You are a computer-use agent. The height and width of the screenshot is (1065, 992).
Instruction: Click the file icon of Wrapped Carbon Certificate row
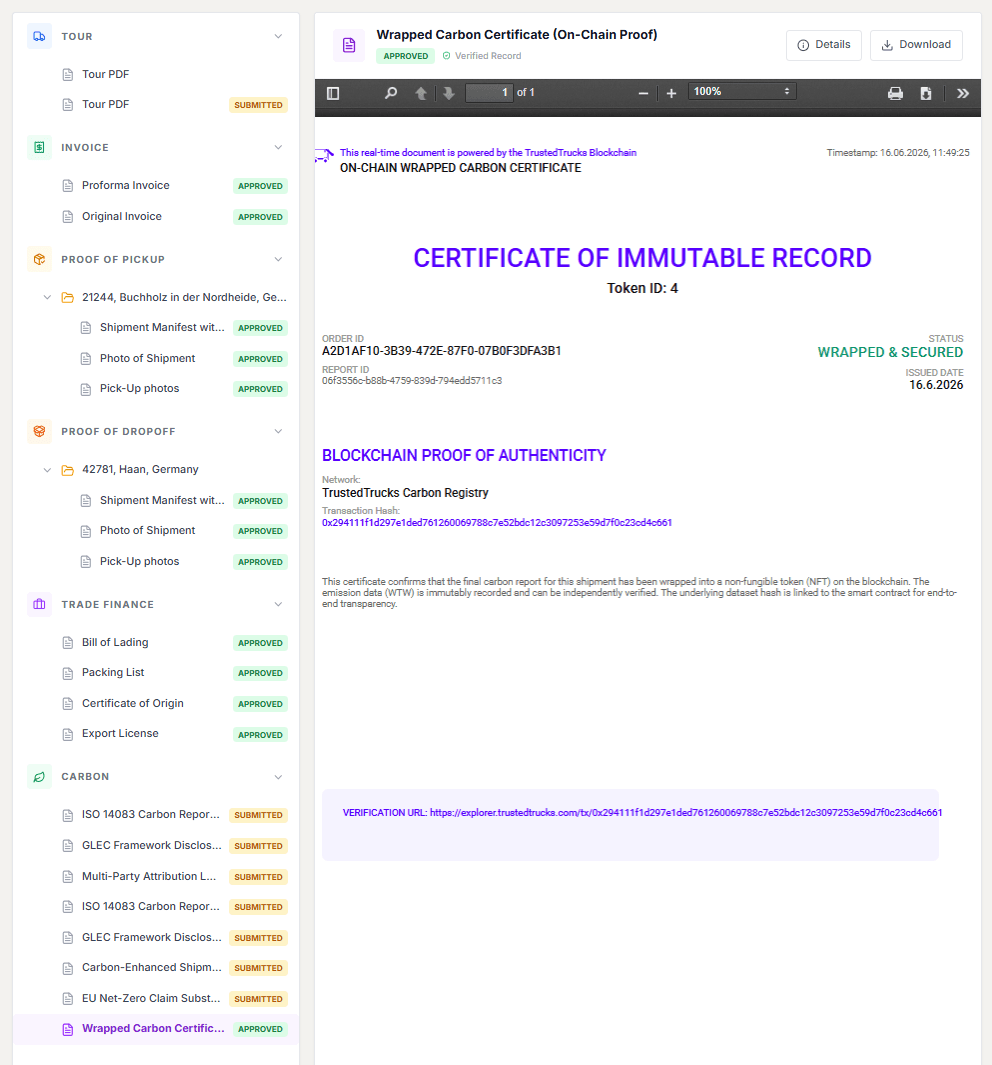[x=68, y=1029]
